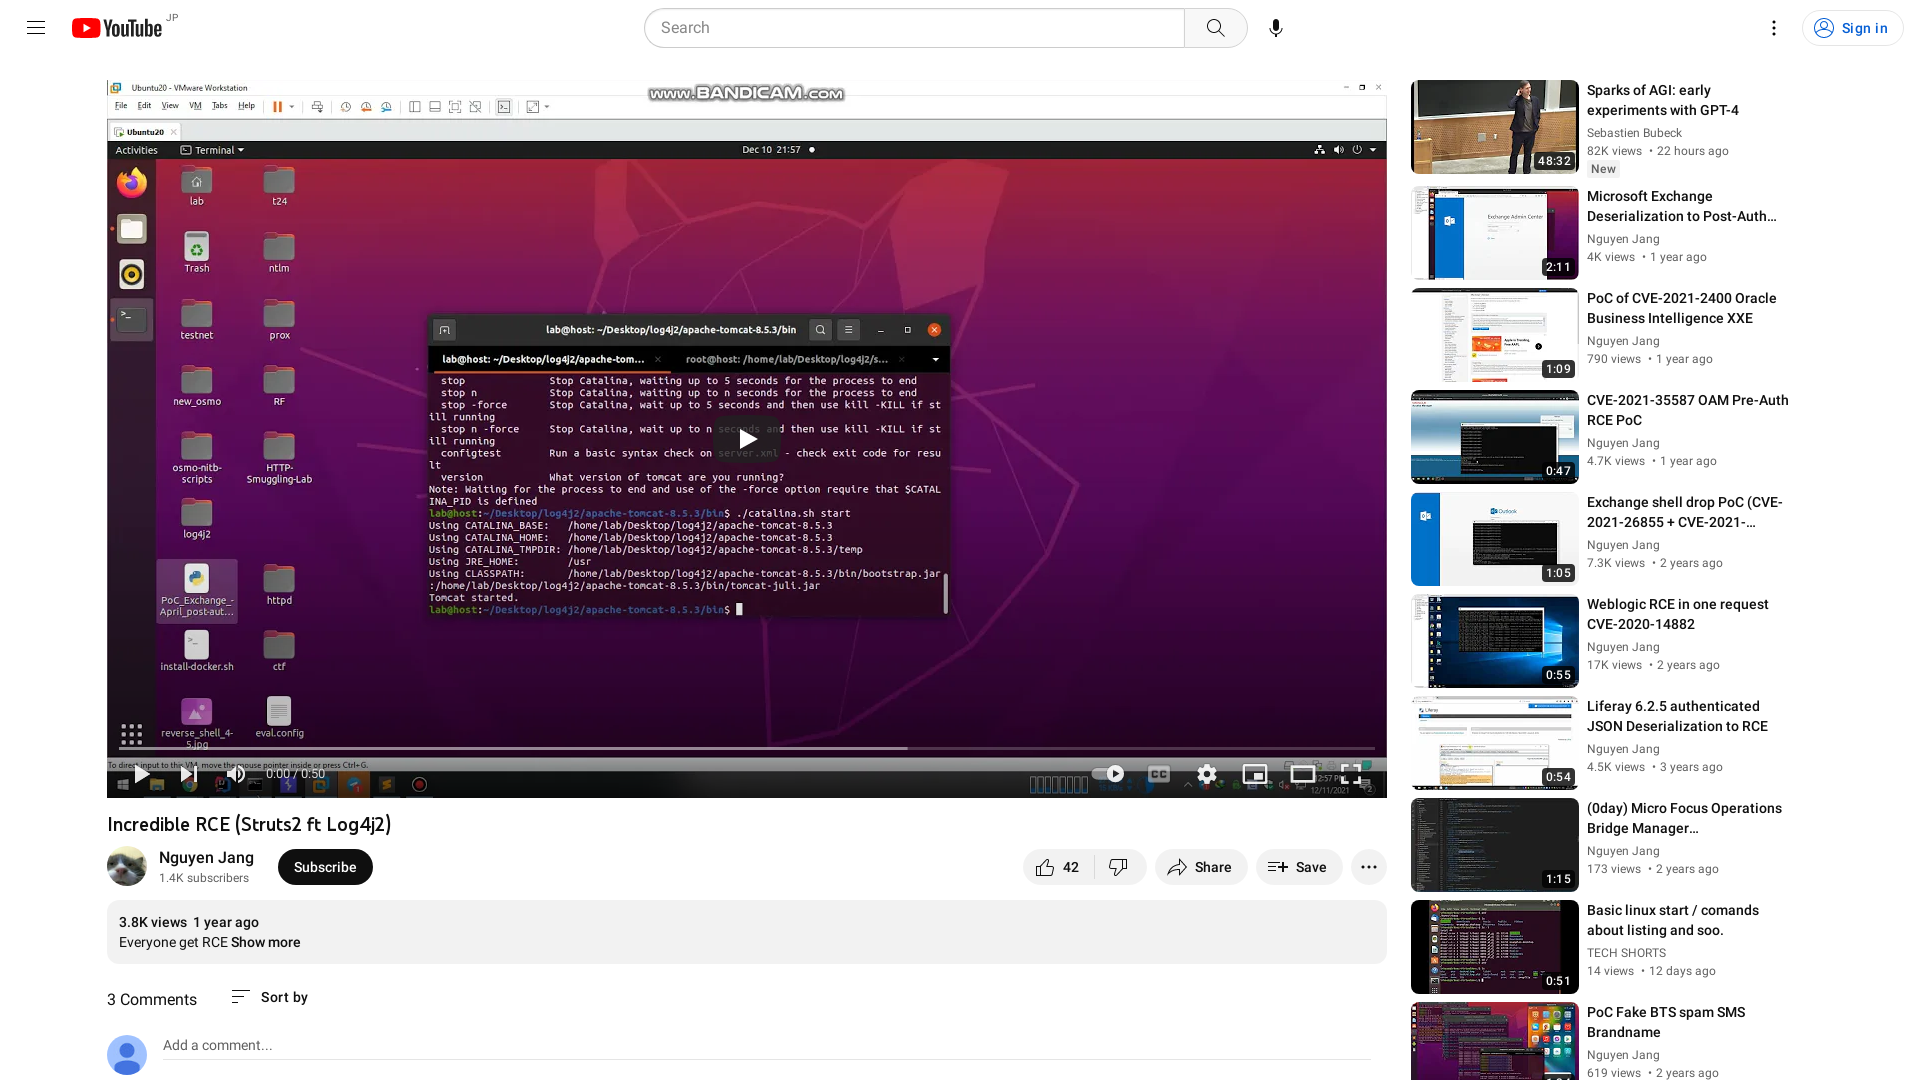This screenshot has height=1080, width=1920.
Task: Switch to miniplayer mode
Action: (x=1254, y=774)
